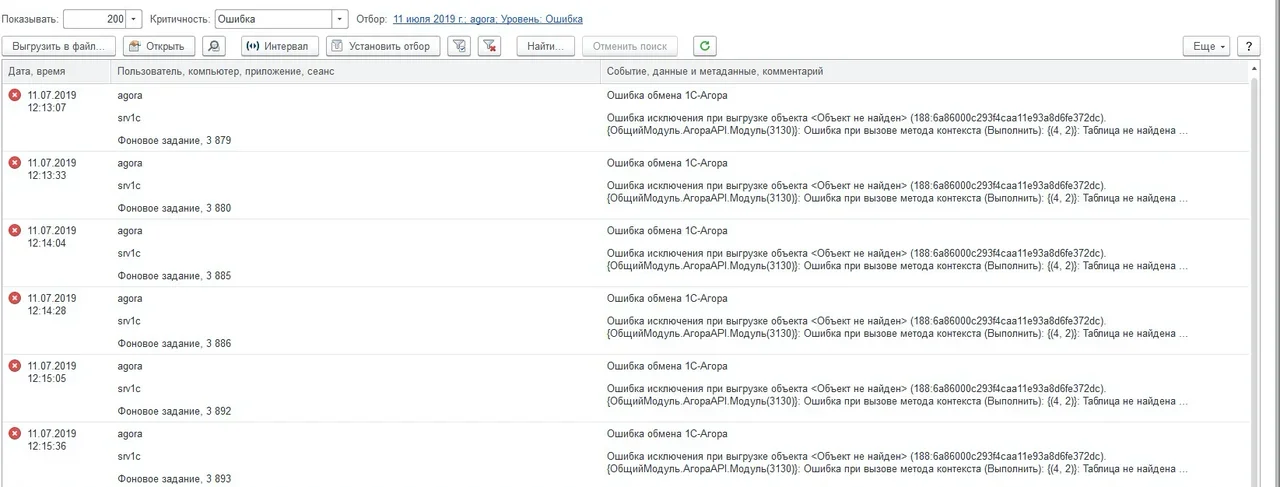Click the filter by current value icon
This screenshot has width=1280, height=487.
coord(459,46)
